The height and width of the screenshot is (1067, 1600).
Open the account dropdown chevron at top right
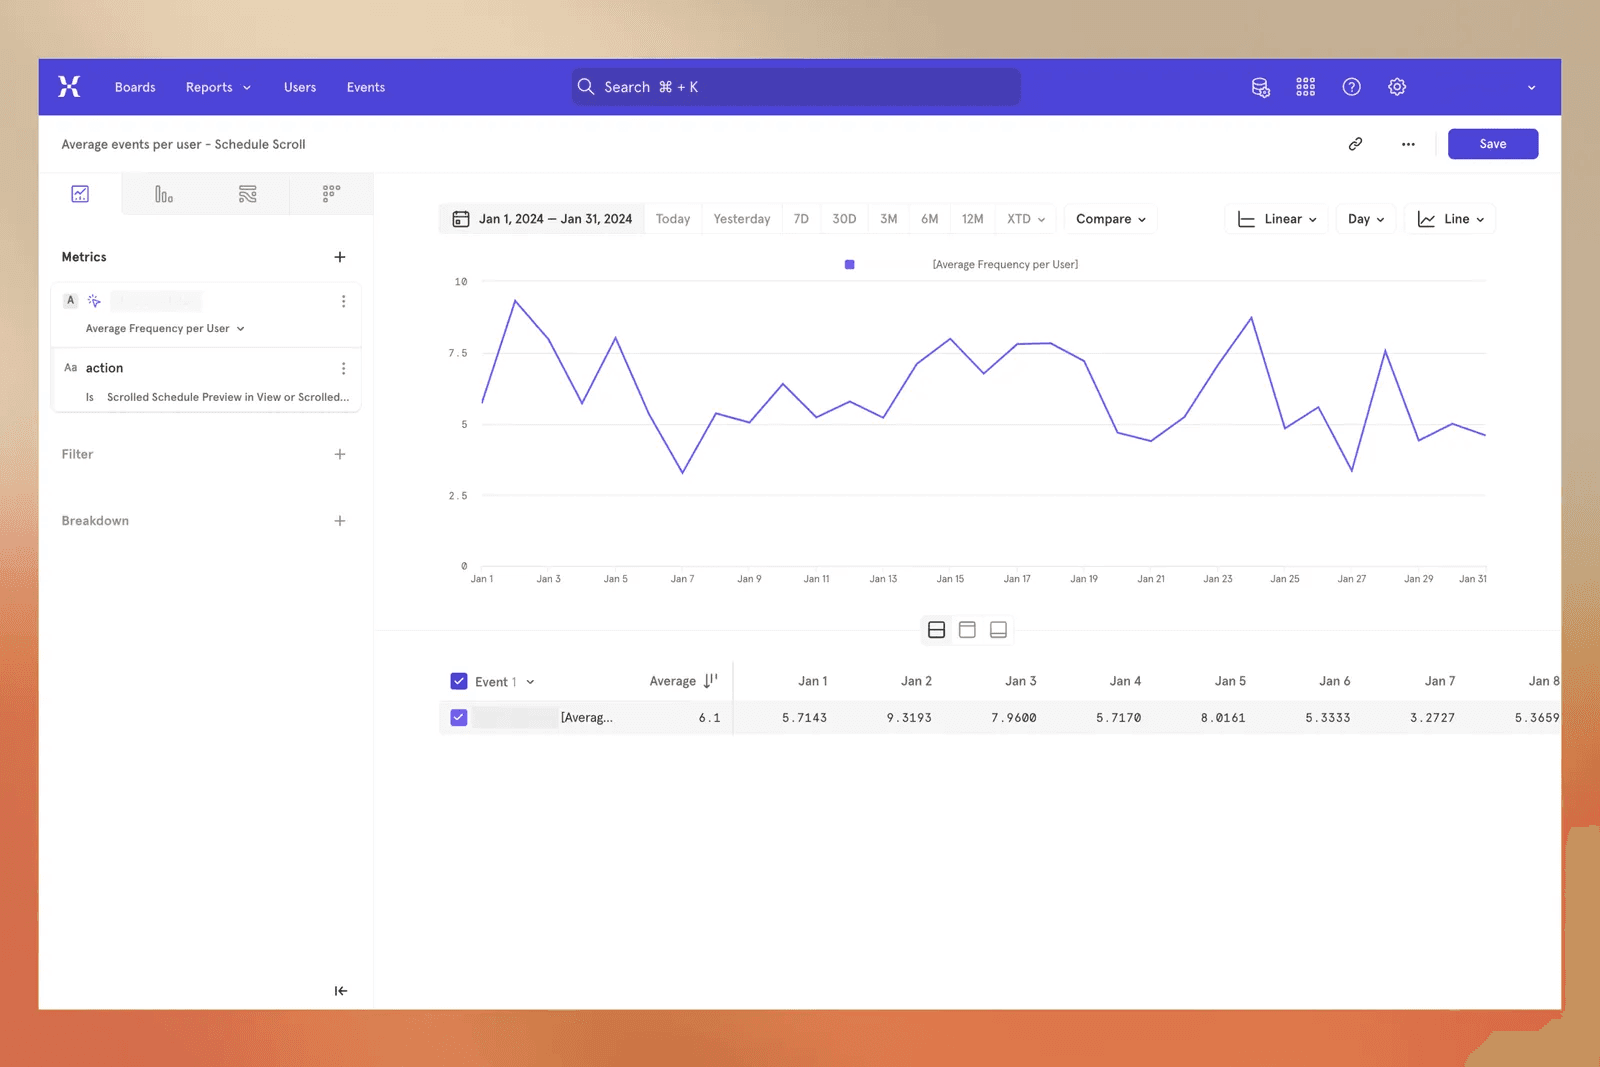pyautogui.click(x=1531, y=88)
